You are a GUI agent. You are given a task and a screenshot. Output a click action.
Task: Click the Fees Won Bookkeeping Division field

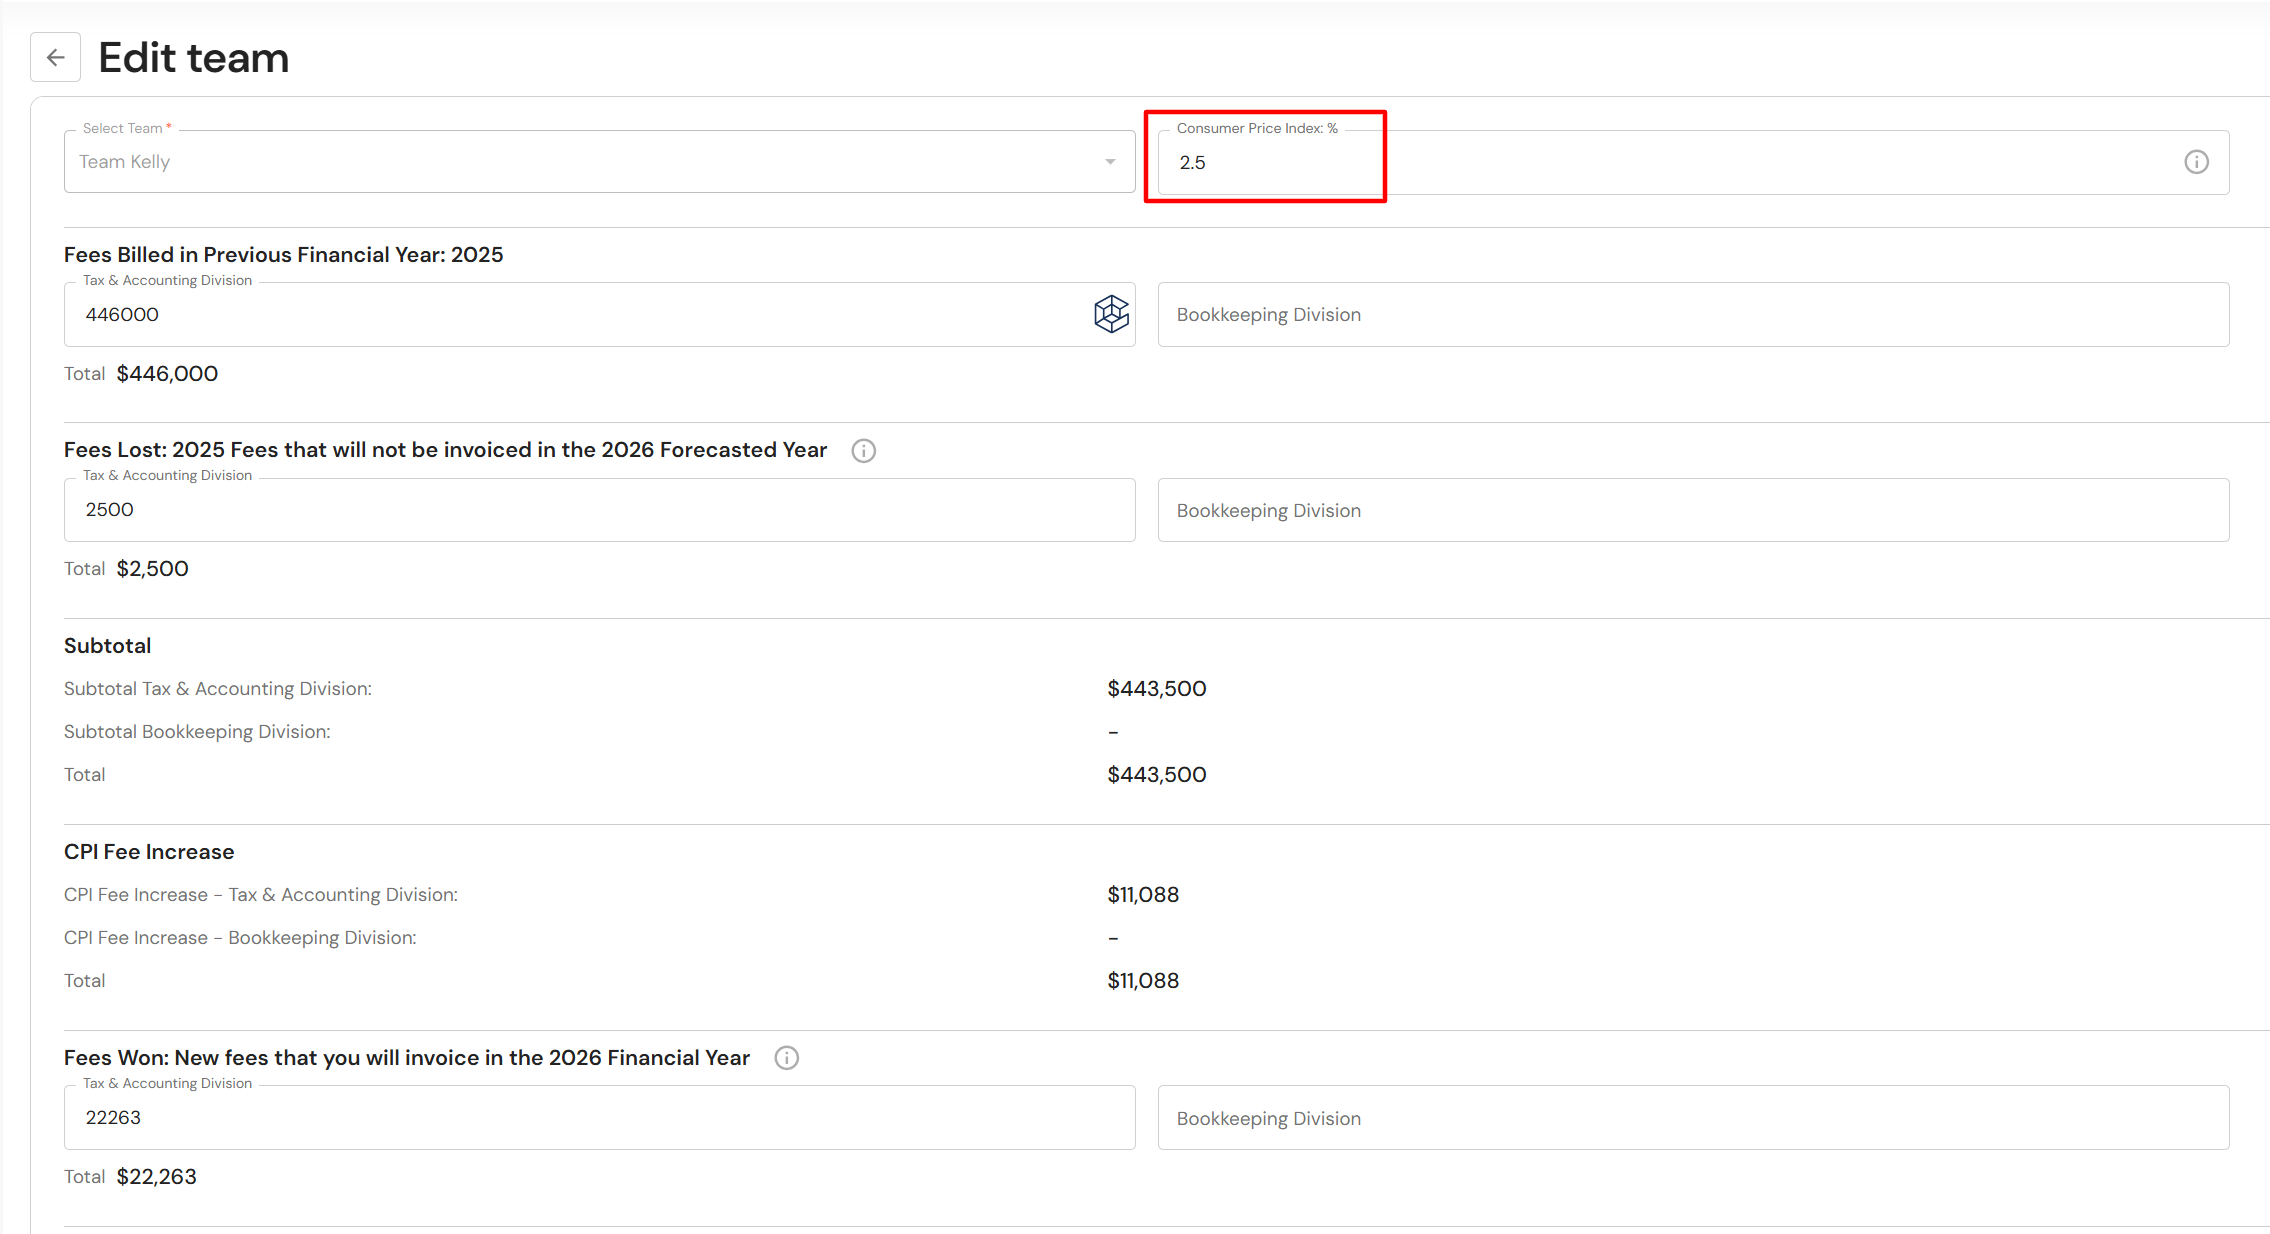(1692, 1117)
